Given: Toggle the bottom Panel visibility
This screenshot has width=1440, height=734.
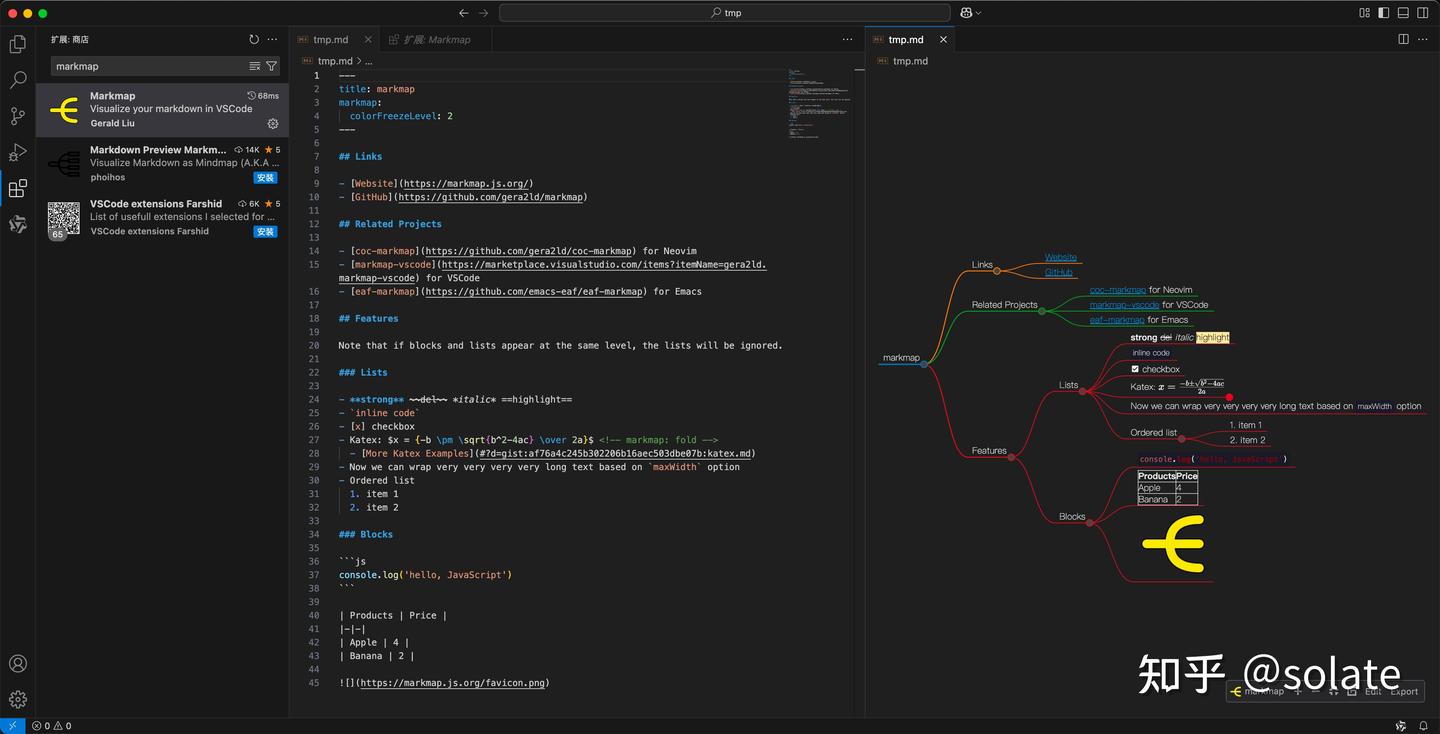Looking at the screenshot, I should 1402,12.
